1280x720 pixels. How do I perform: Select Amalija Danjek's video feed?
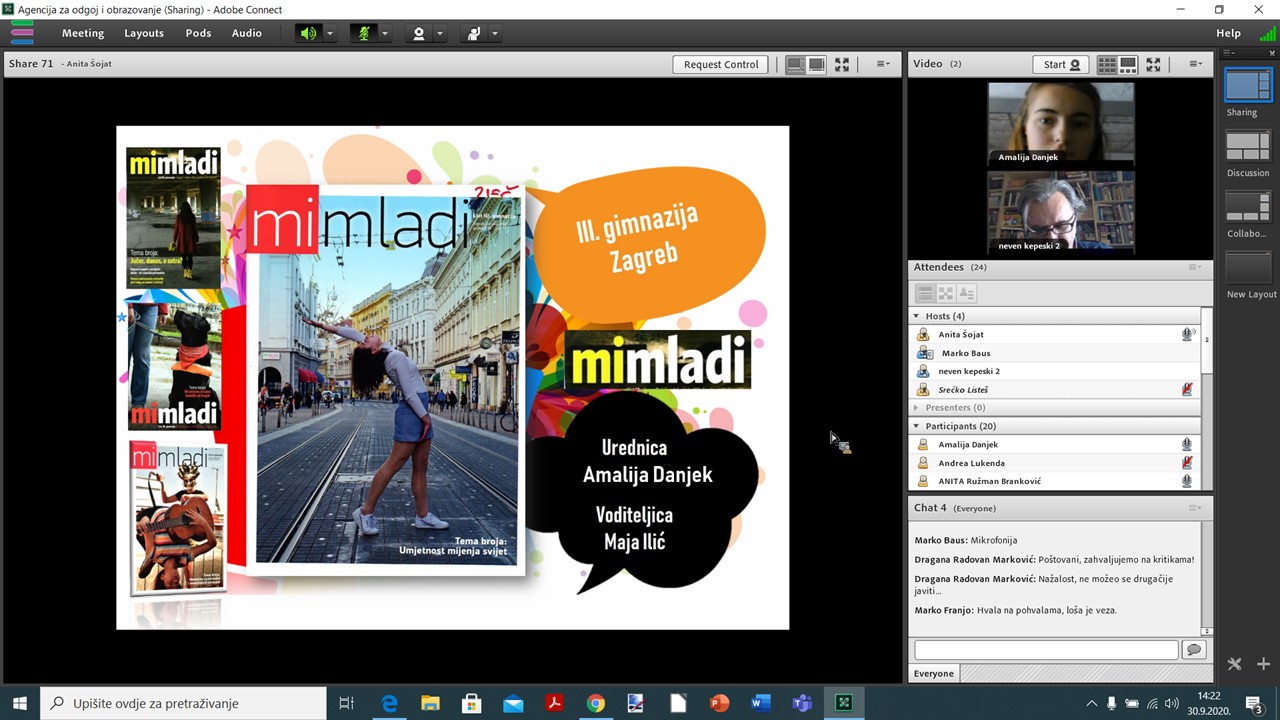[1061, 123]
